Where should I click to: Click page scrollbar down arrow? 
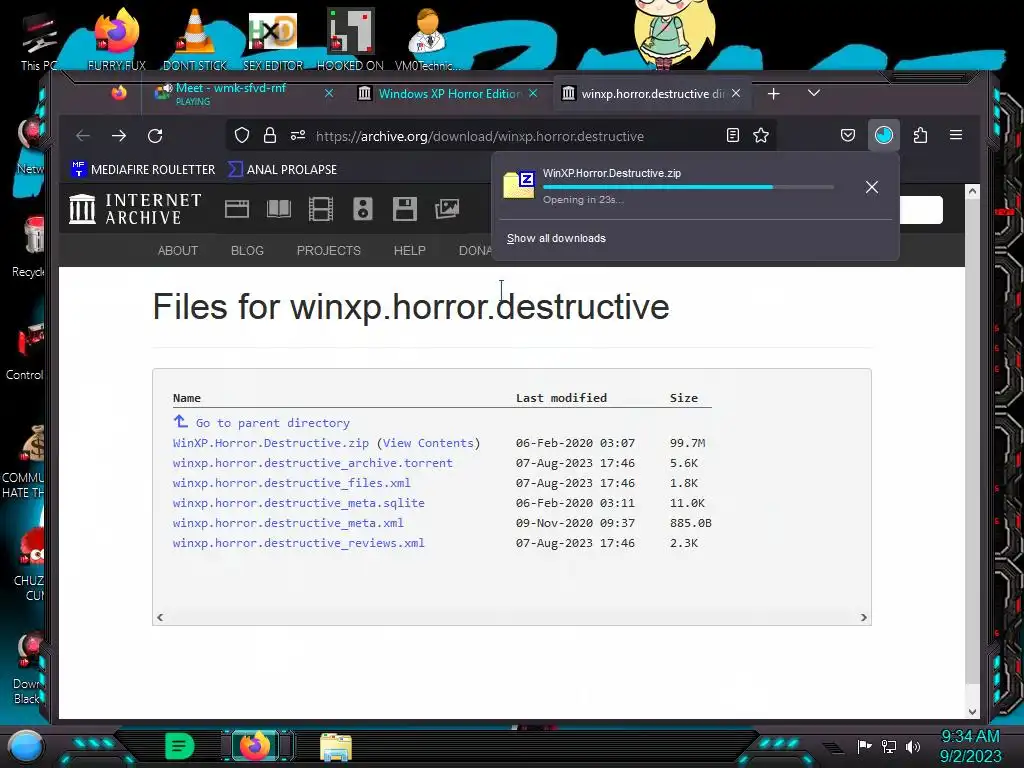coord(972,712)
